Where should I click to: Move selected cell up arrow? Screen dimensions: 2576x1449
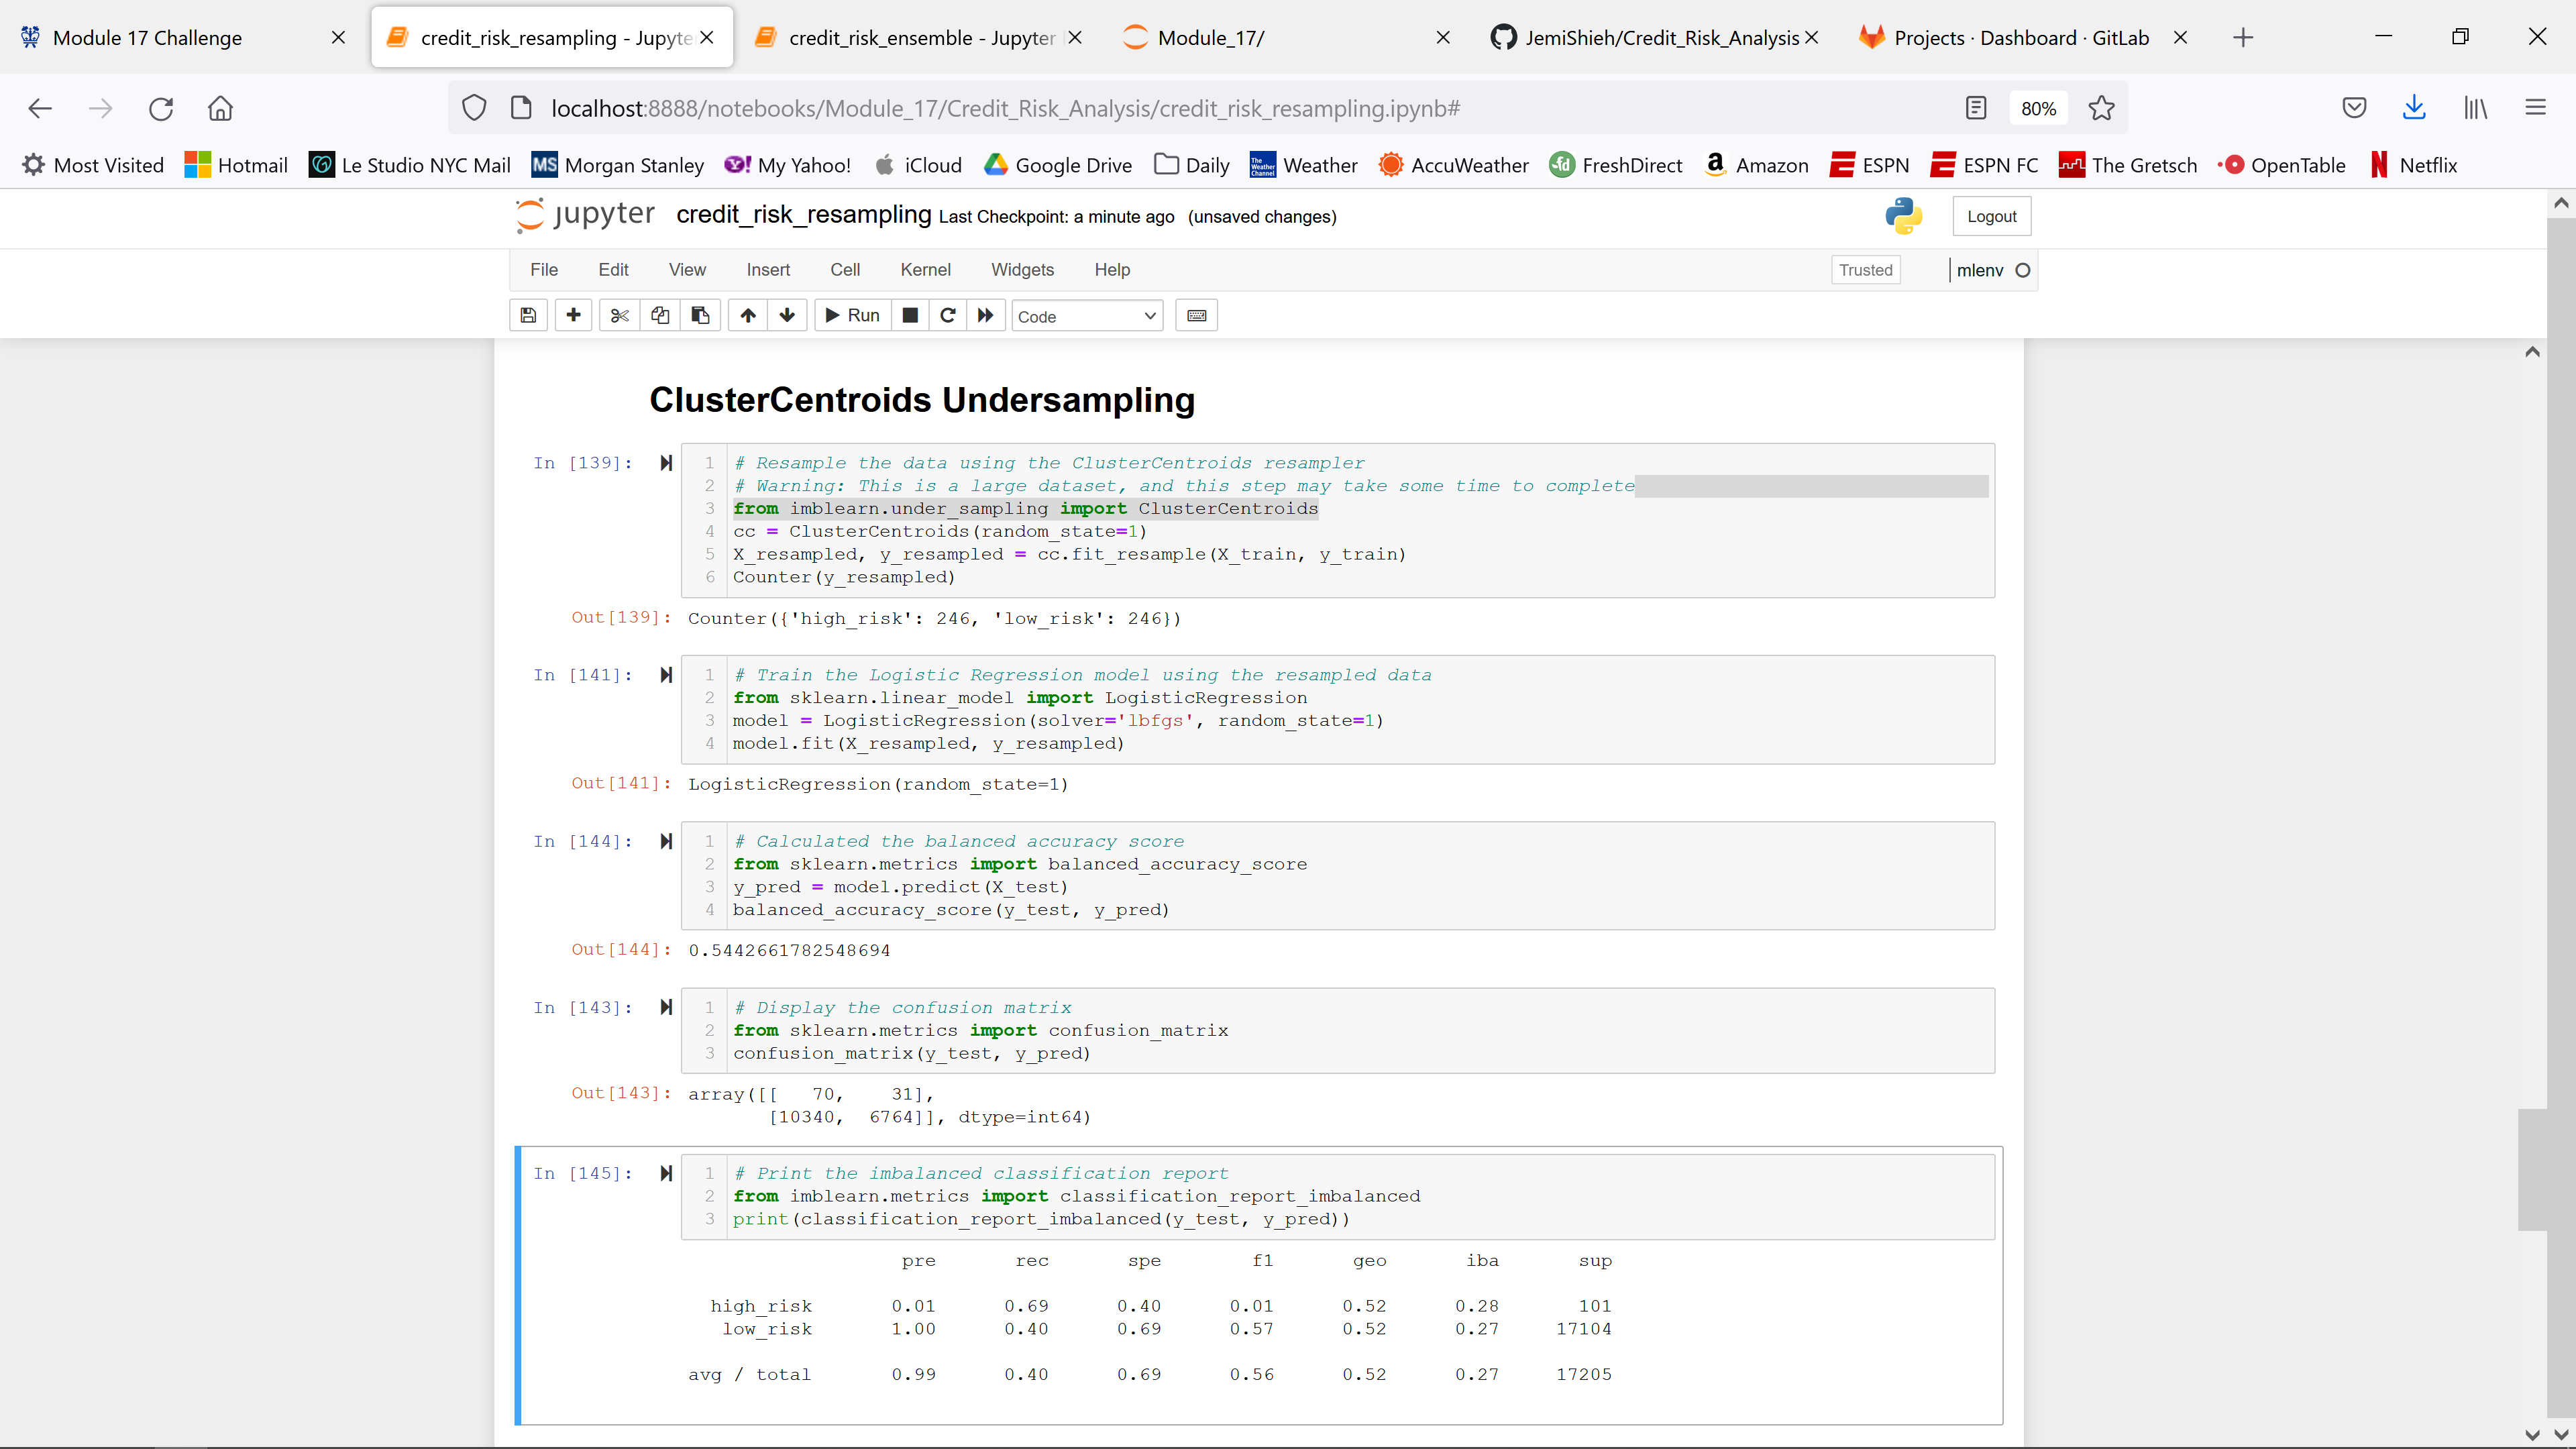tap(748, 316)
